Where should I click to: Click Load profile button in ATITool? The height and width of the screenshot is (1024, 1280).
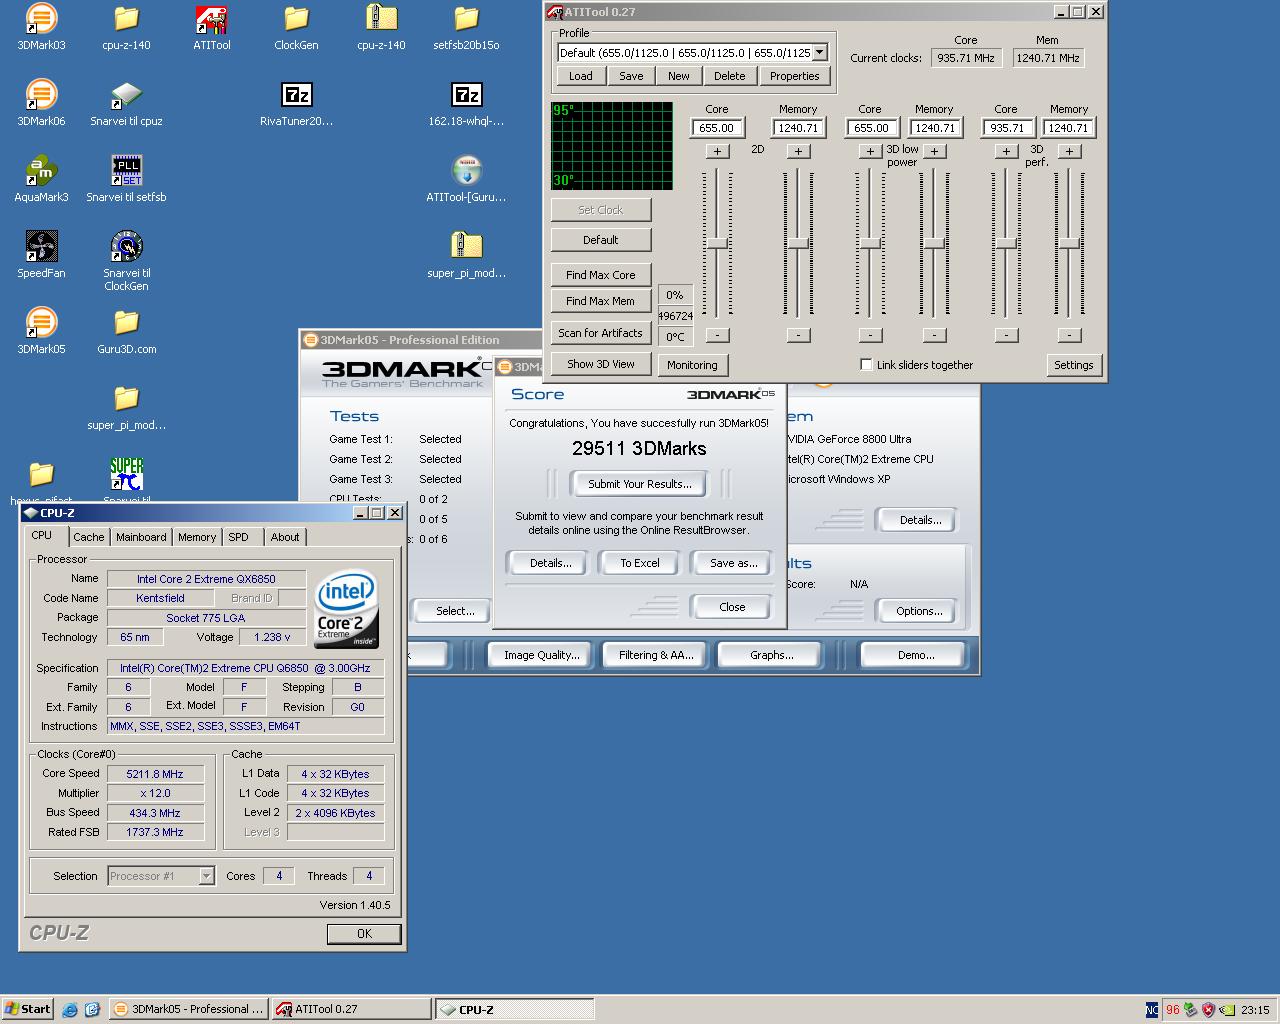[581, 76]
